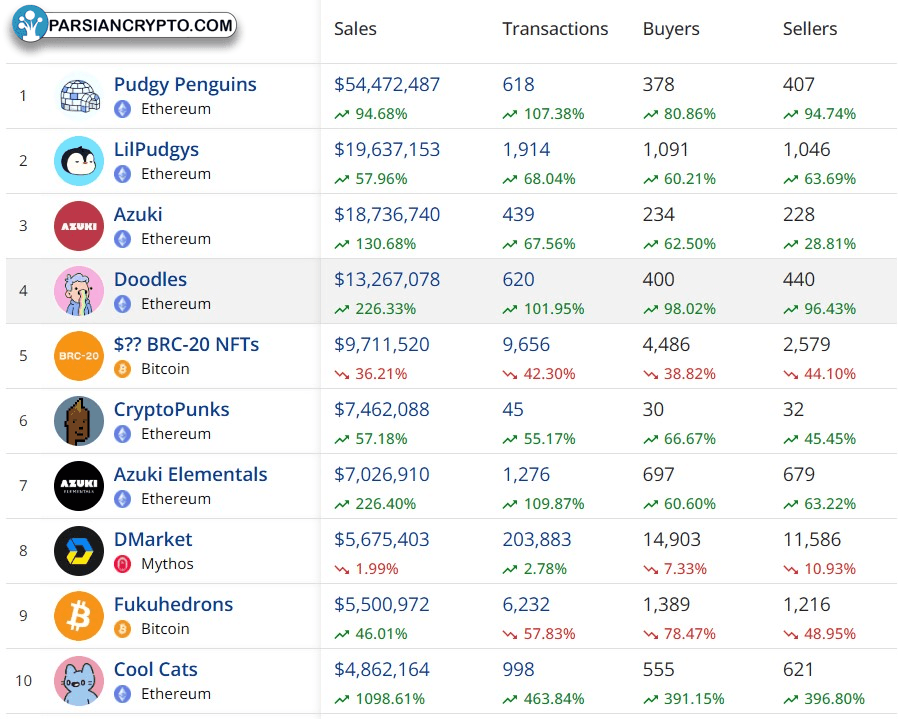The image size is (898, 719).
Task: Sort table by Sales column header
Action: click(355, 29)
